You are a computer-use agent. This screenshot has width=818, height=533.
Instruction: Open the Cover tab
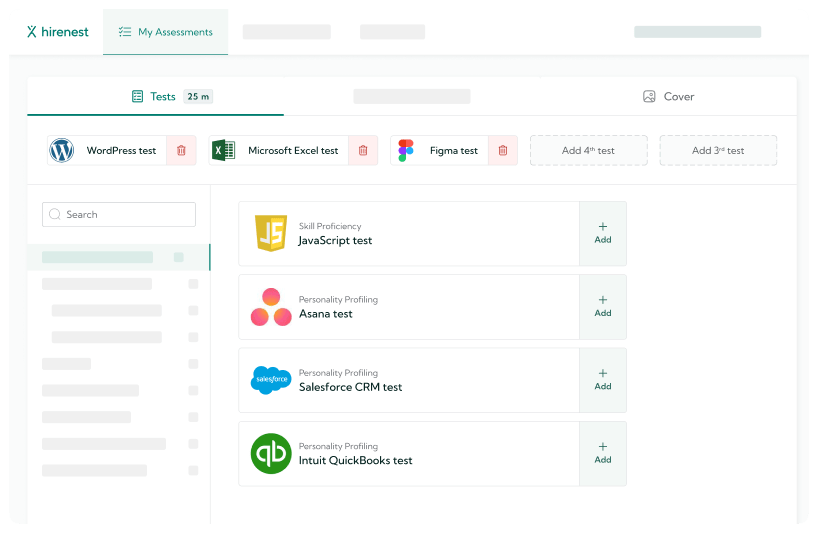pos(669,96)
